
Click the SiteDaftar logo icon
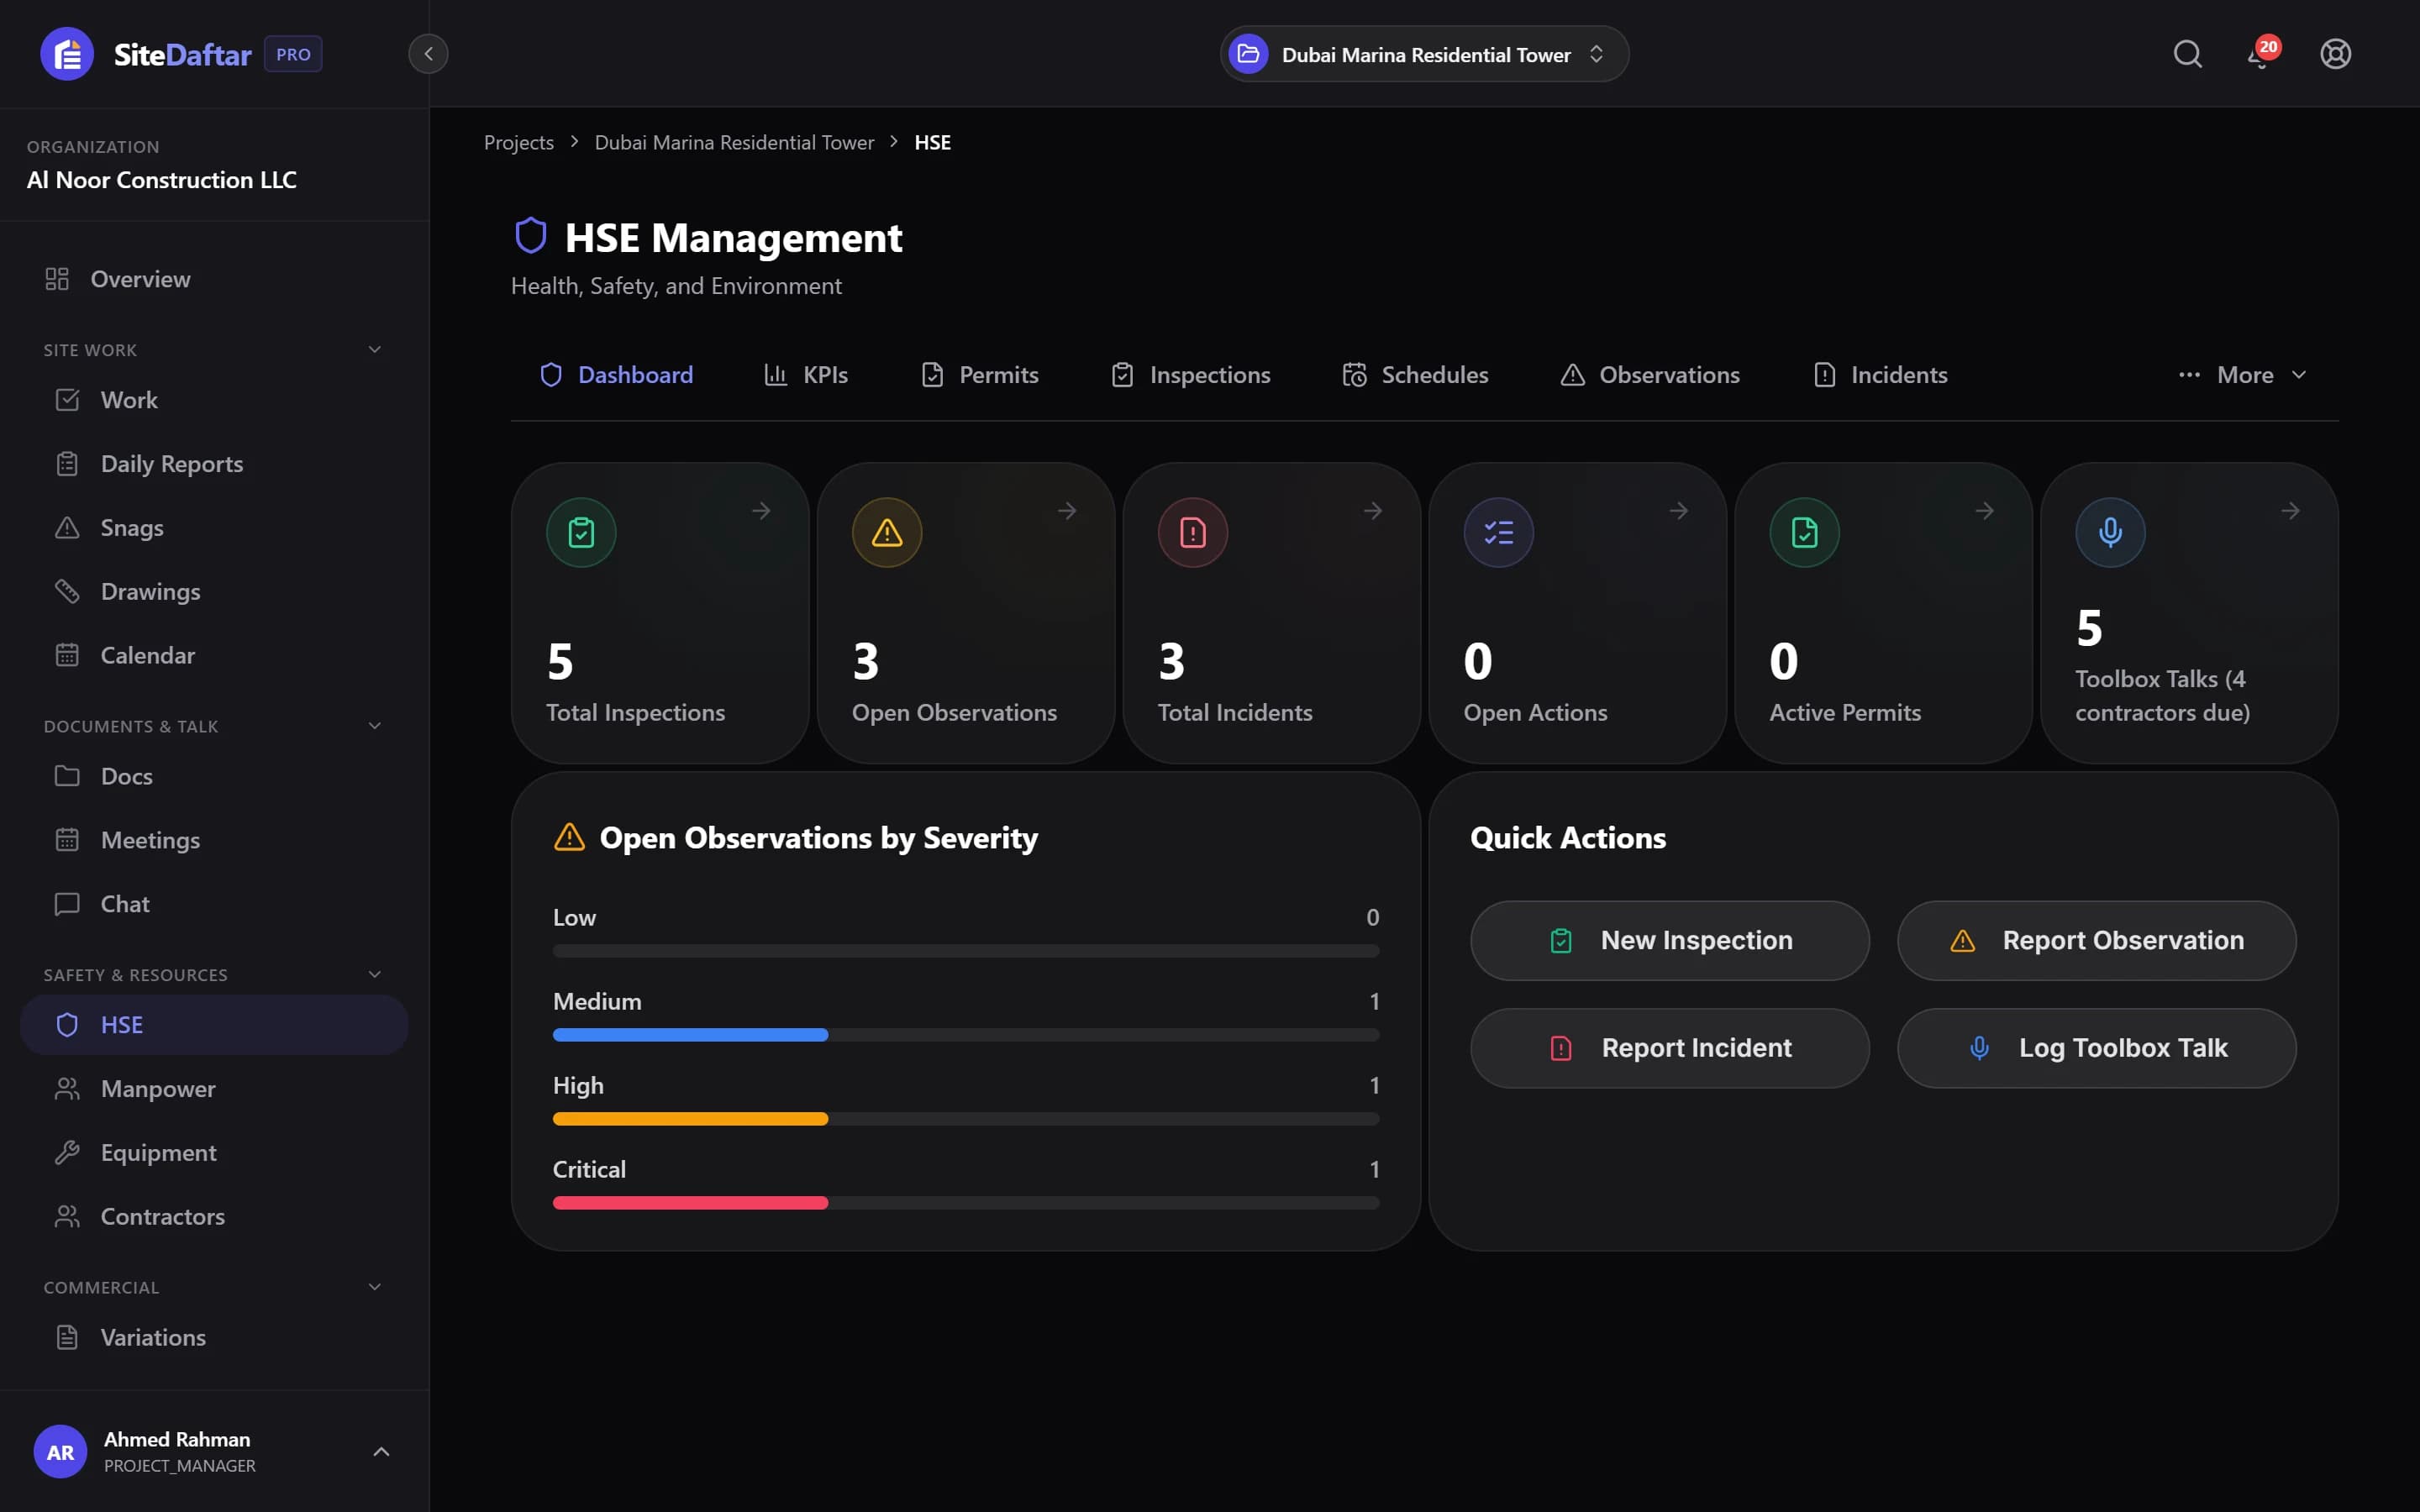67,54
